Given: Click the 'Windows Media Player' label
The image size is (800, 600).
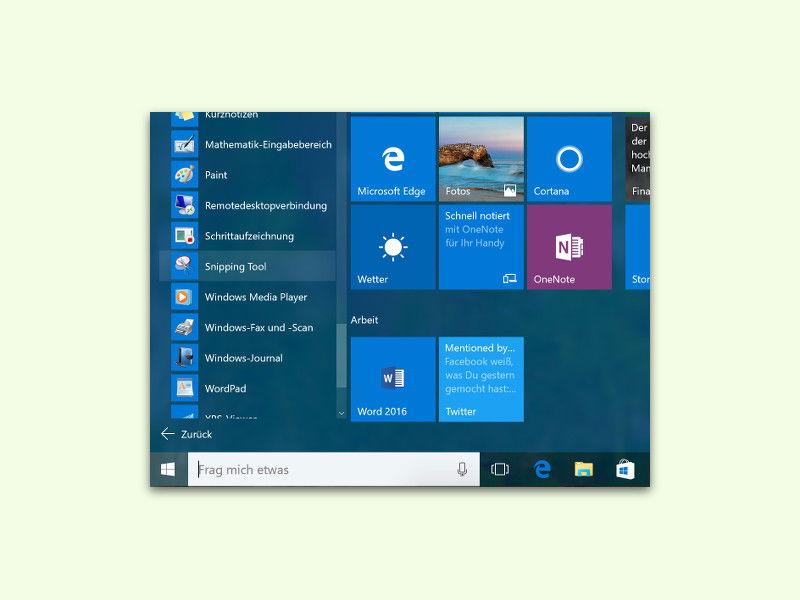Looking at the screenshot, I should click(256, 297).
